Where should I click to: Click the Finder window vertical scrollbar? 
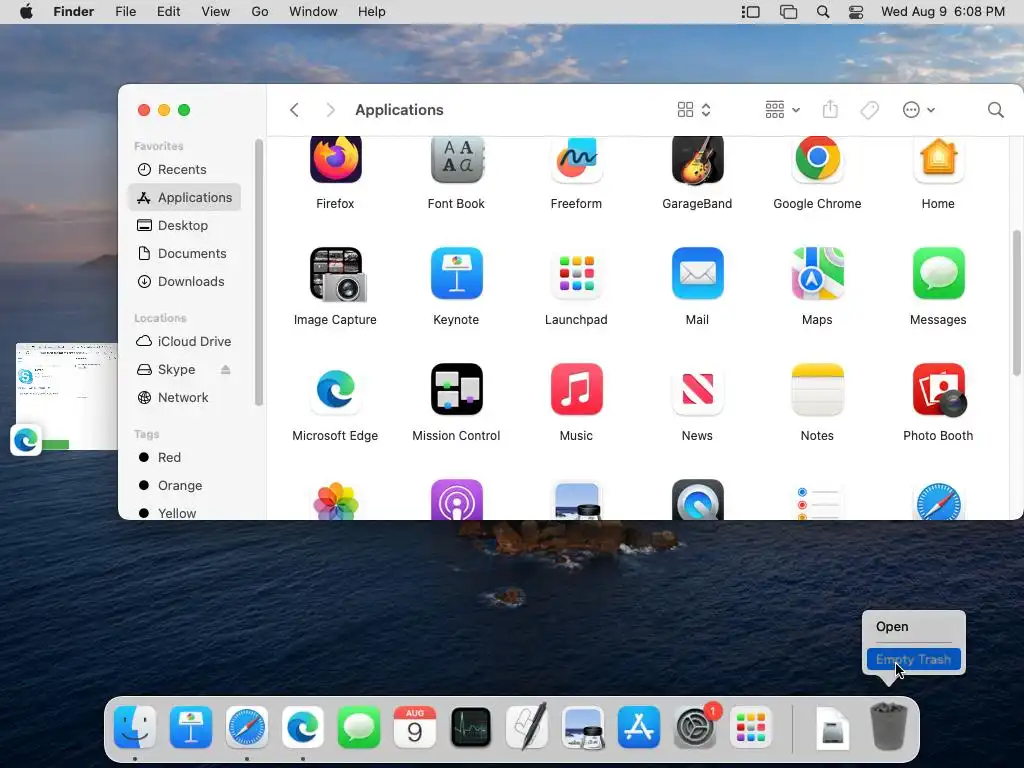(x=1017, y=303)
